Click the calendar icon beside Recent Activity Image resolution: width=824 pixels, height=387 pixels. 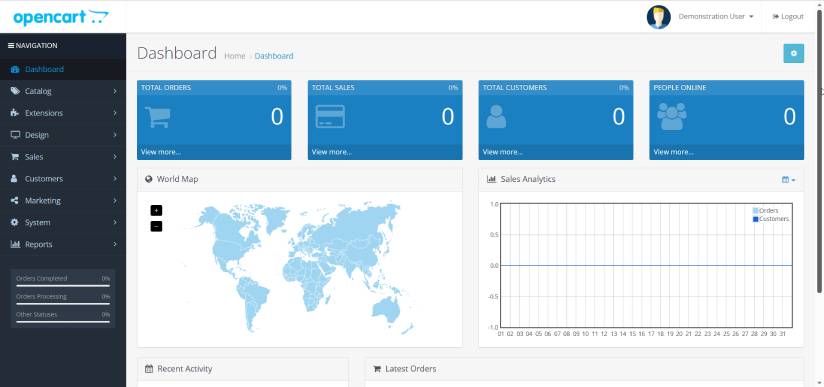pos(149,369)
